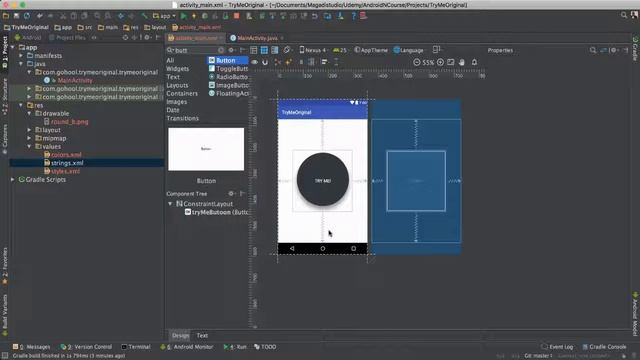The image size is (640, 360).
Task: Toggle the Autoconnect magnet icon
Action: pyautogui.click(x=265, y=62)
